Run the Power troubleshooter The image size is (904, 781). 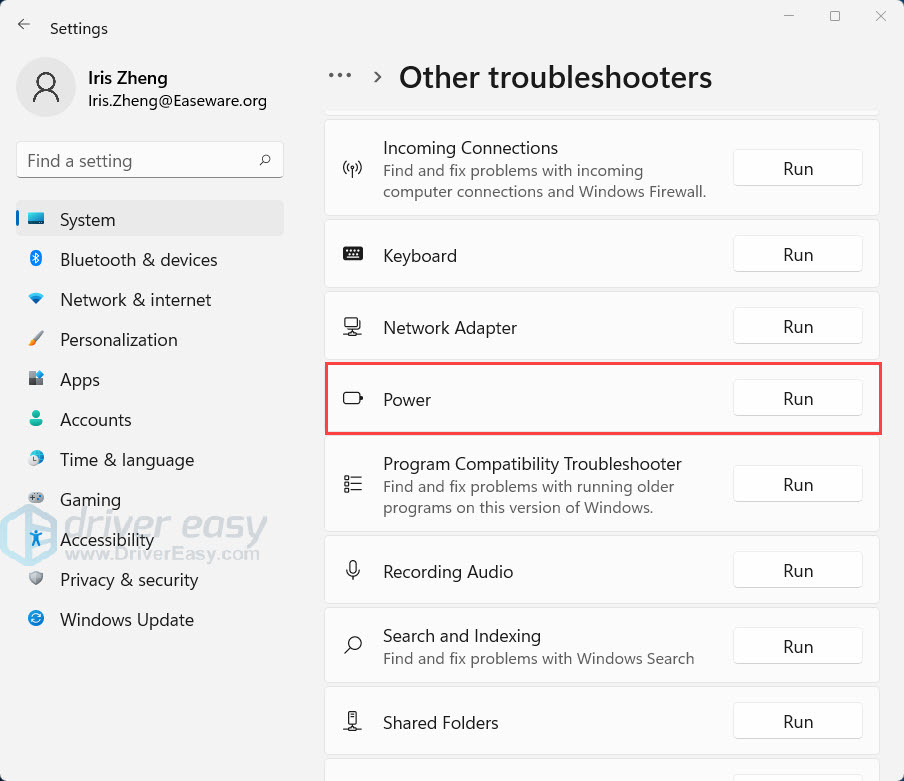(x=797, y=398)
